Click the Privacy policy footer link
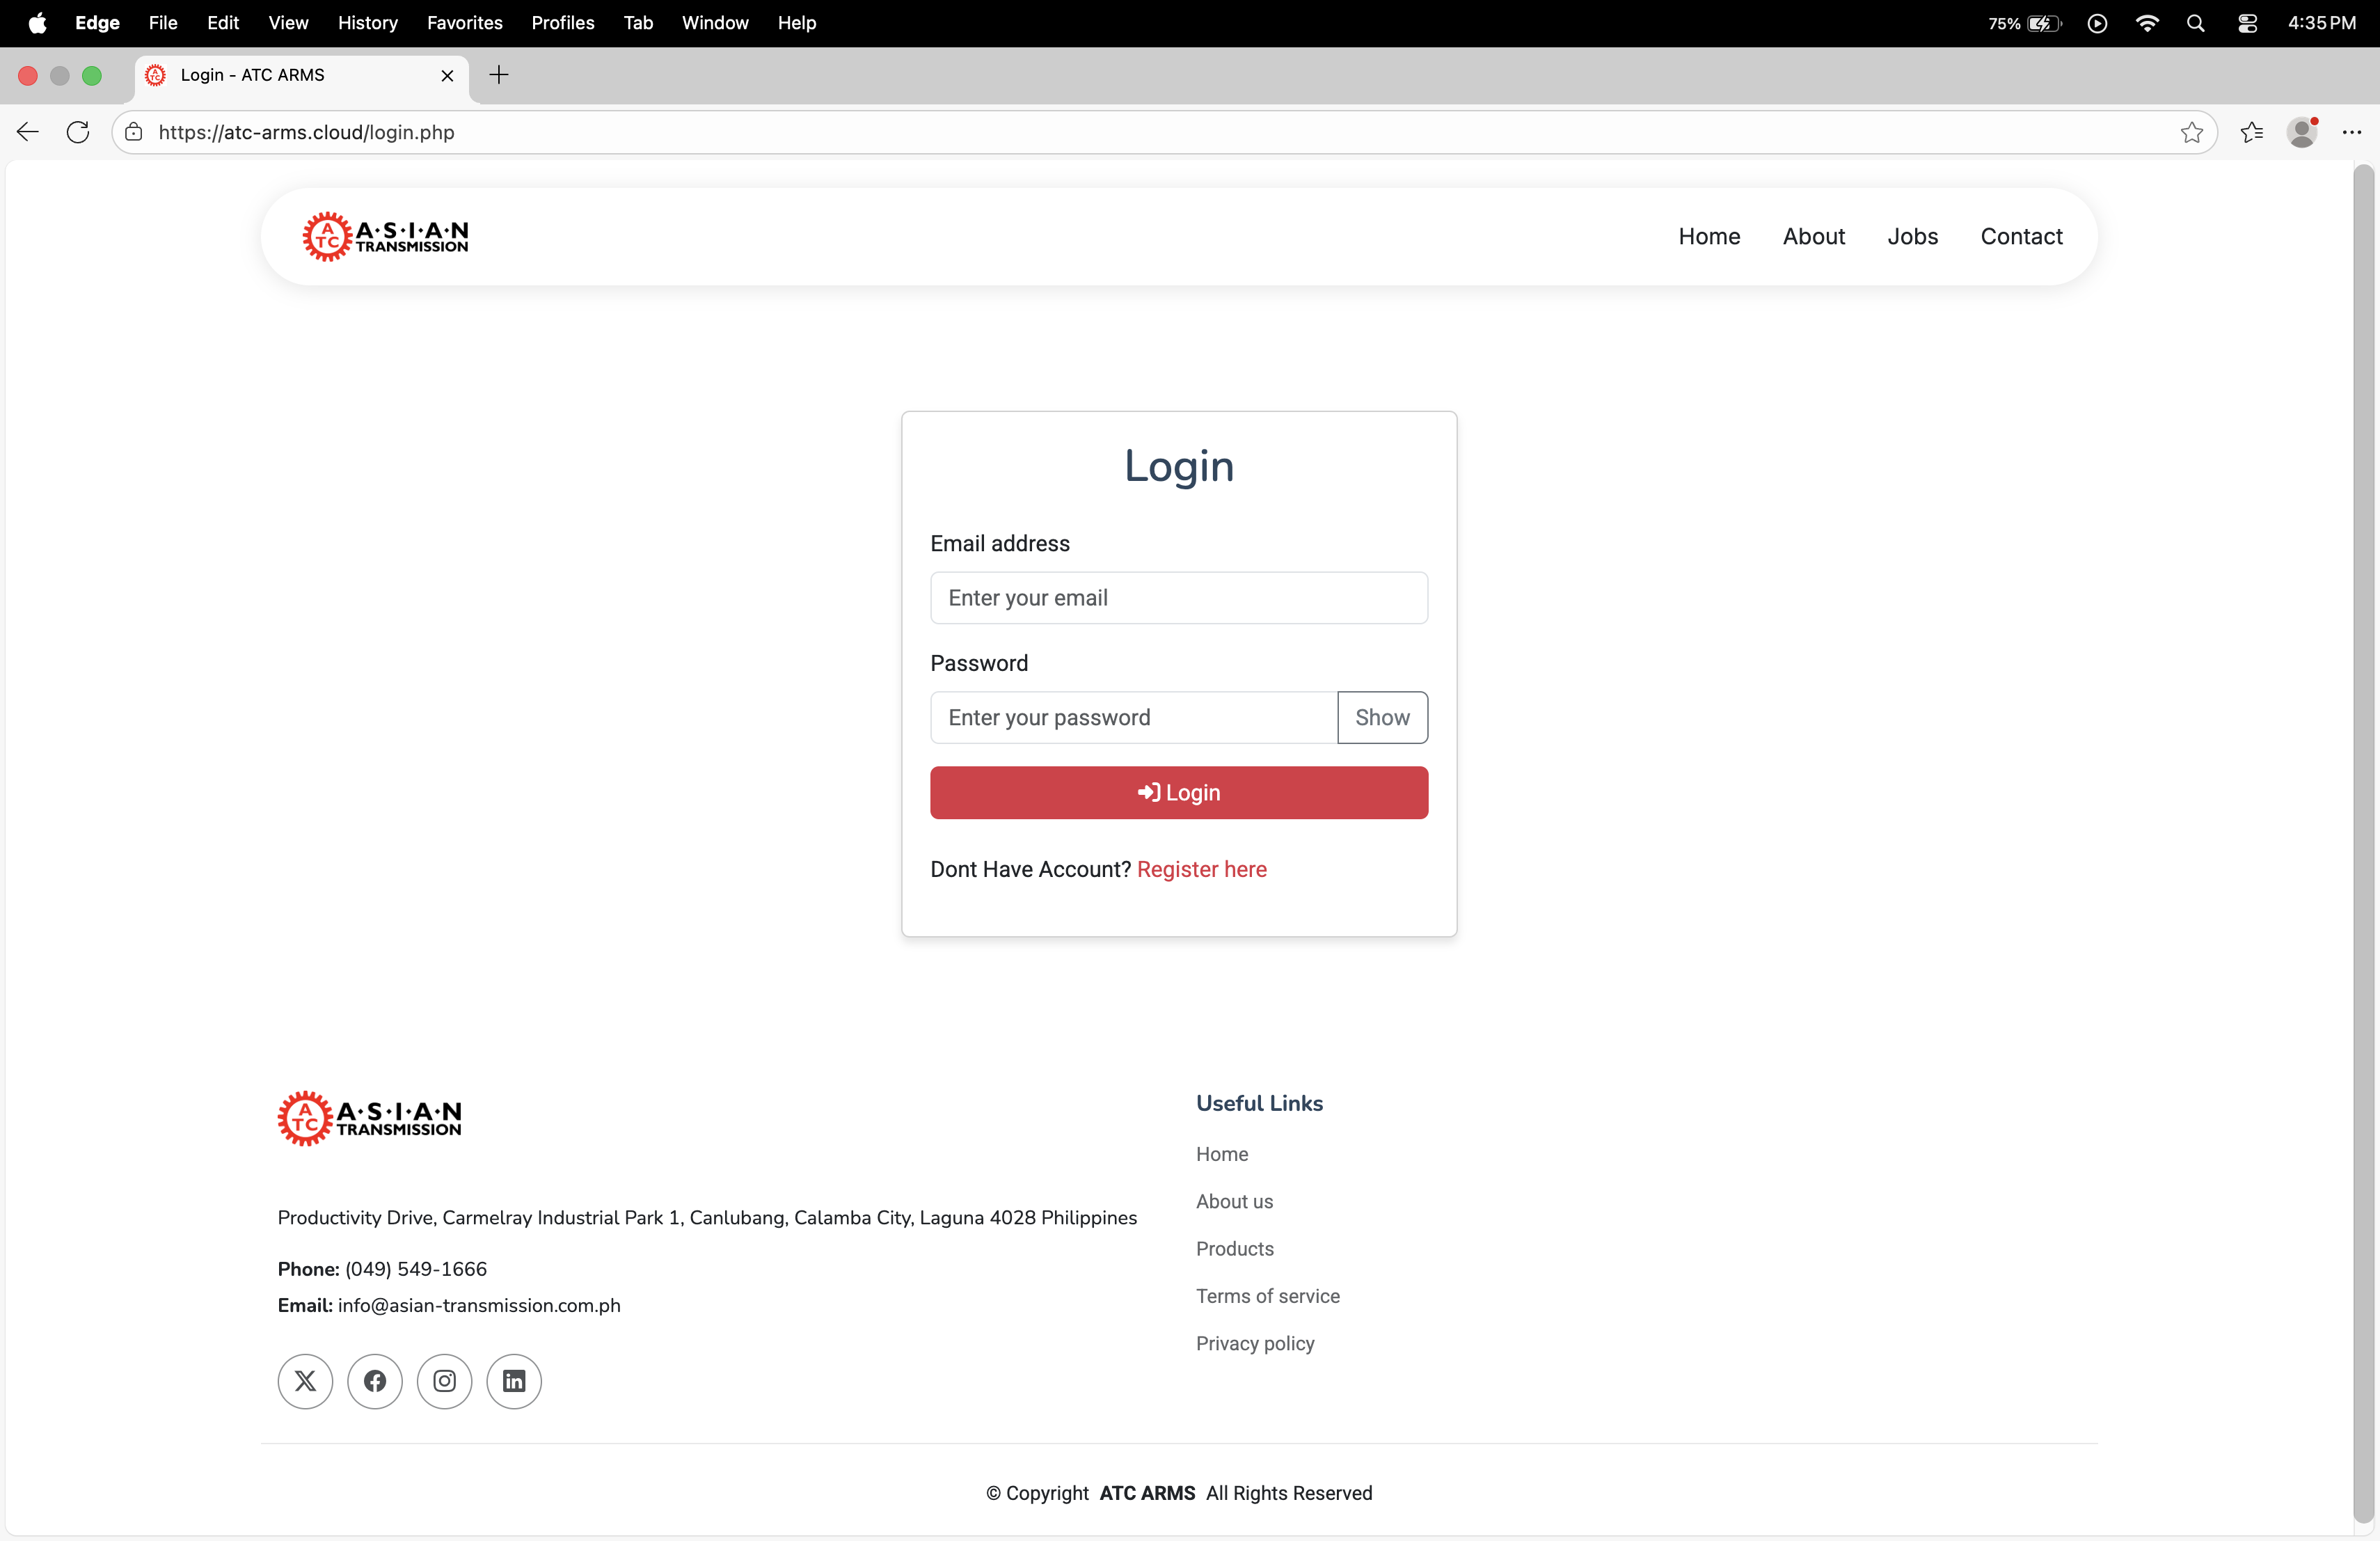Viewport: 2380px width, 1541px height. point(1255,1343)
